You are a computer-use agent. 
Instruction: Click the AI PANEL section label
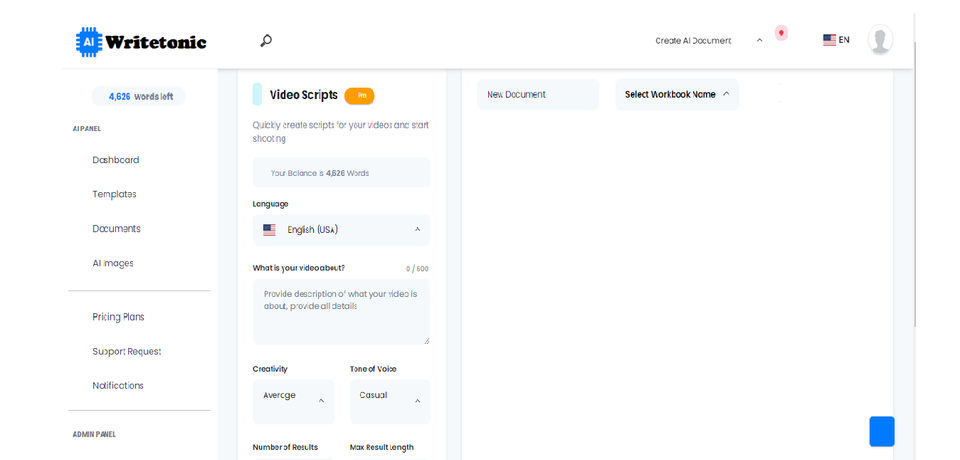[86, 129]
